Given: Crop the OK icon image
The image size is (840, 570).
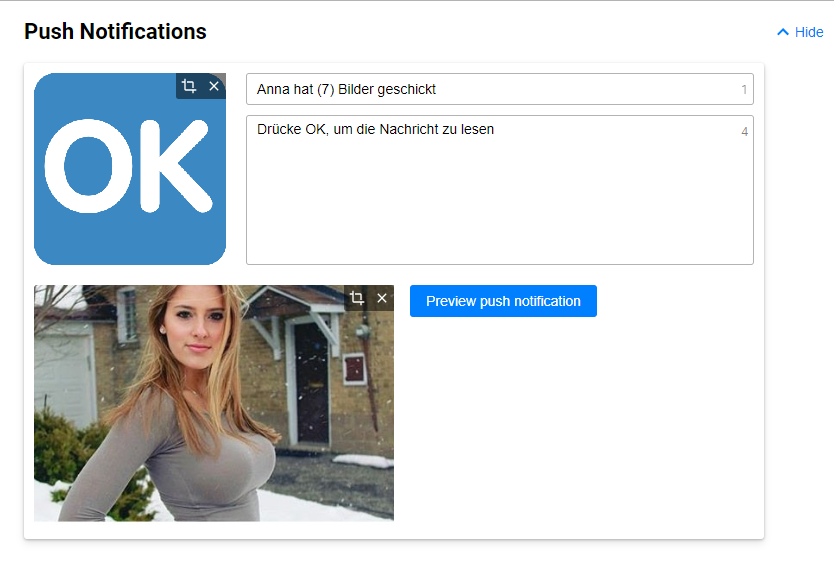Looking at the screenshot, I should tap(189, 86).
